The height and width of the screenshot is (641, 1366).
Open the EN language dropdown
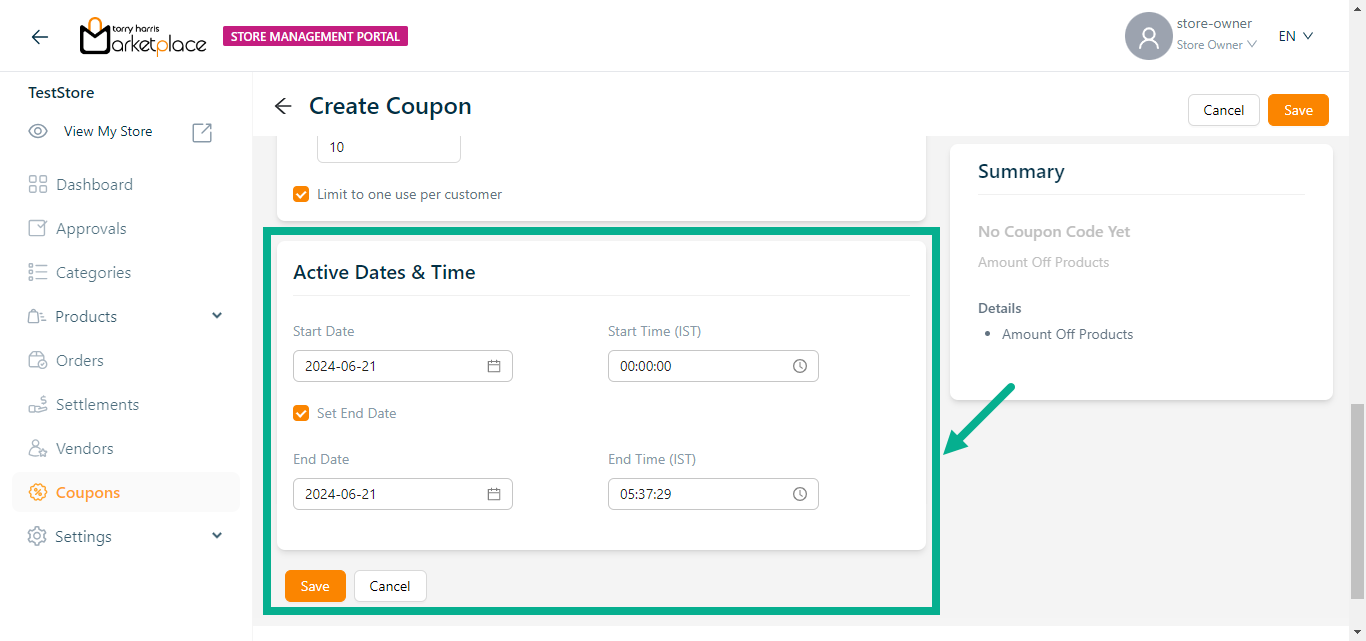1295,36
